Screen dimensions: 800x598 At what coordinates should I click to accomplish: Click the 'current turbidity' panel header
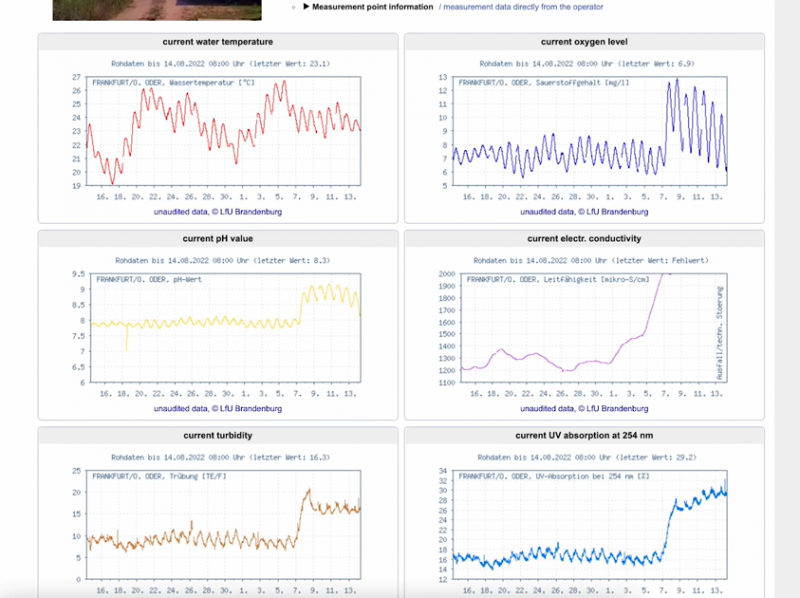(218, 436)
